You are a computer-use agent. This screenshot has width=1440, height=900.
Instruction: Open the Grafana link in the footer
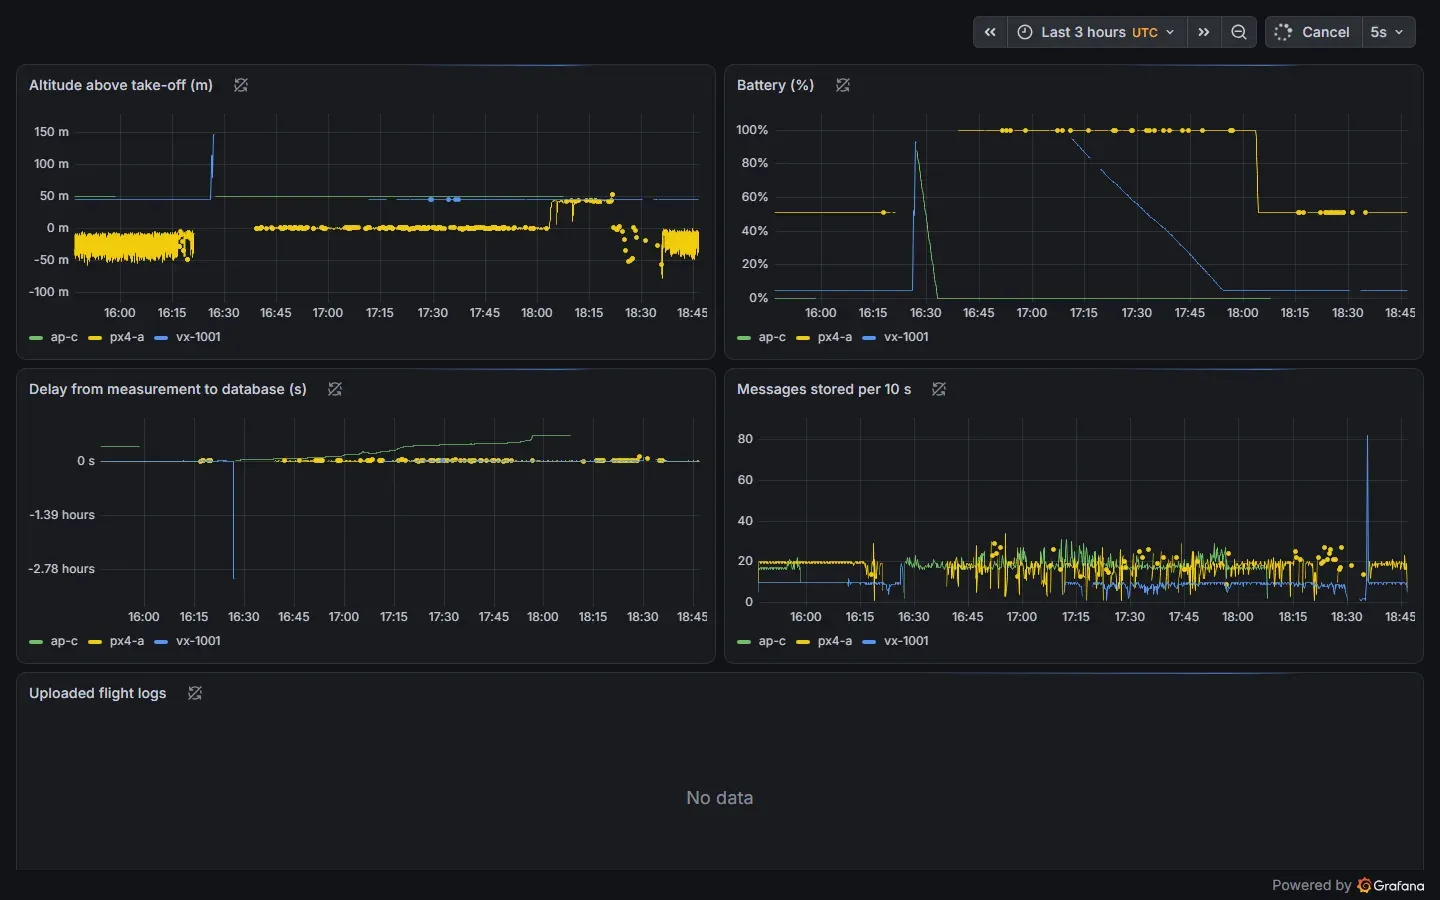[1391, 885]
